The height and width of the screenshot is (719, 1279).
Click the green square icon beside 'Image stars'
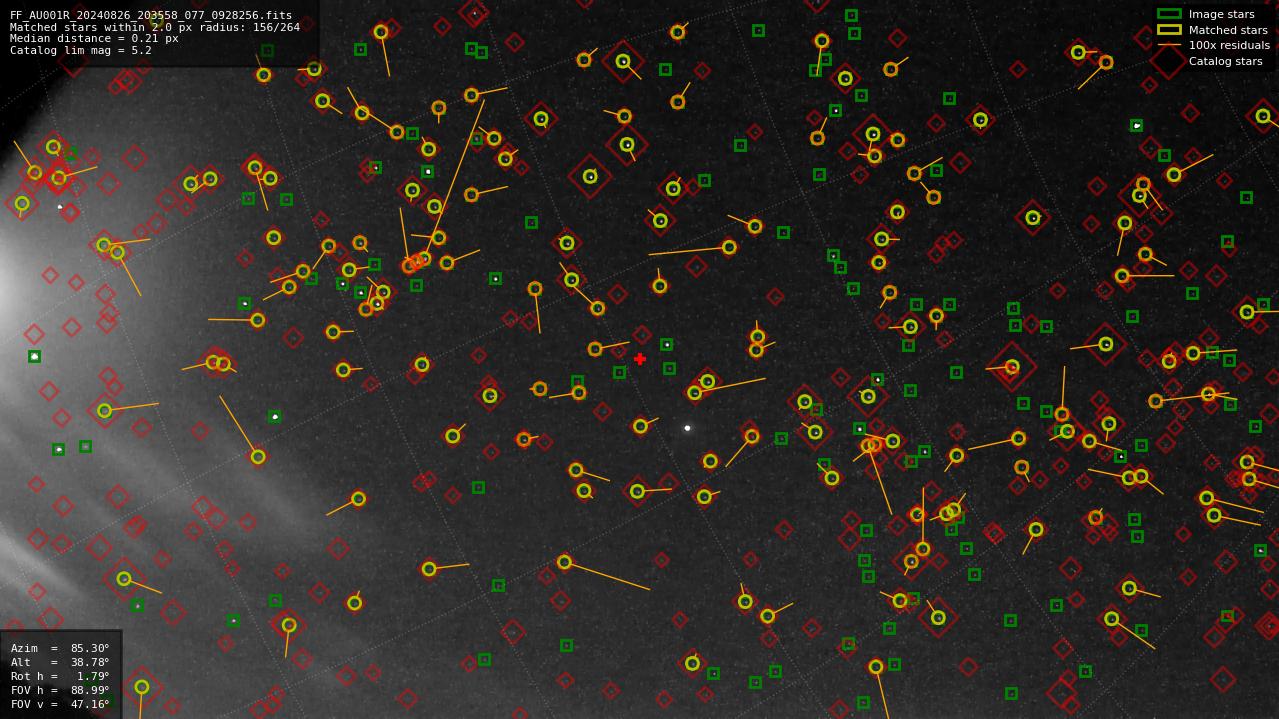tap(1169, 14)
